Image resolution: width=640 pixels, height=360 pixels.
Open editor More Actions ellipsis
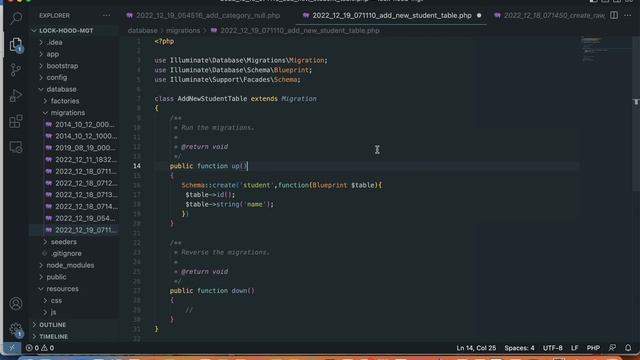coord(628,16)
